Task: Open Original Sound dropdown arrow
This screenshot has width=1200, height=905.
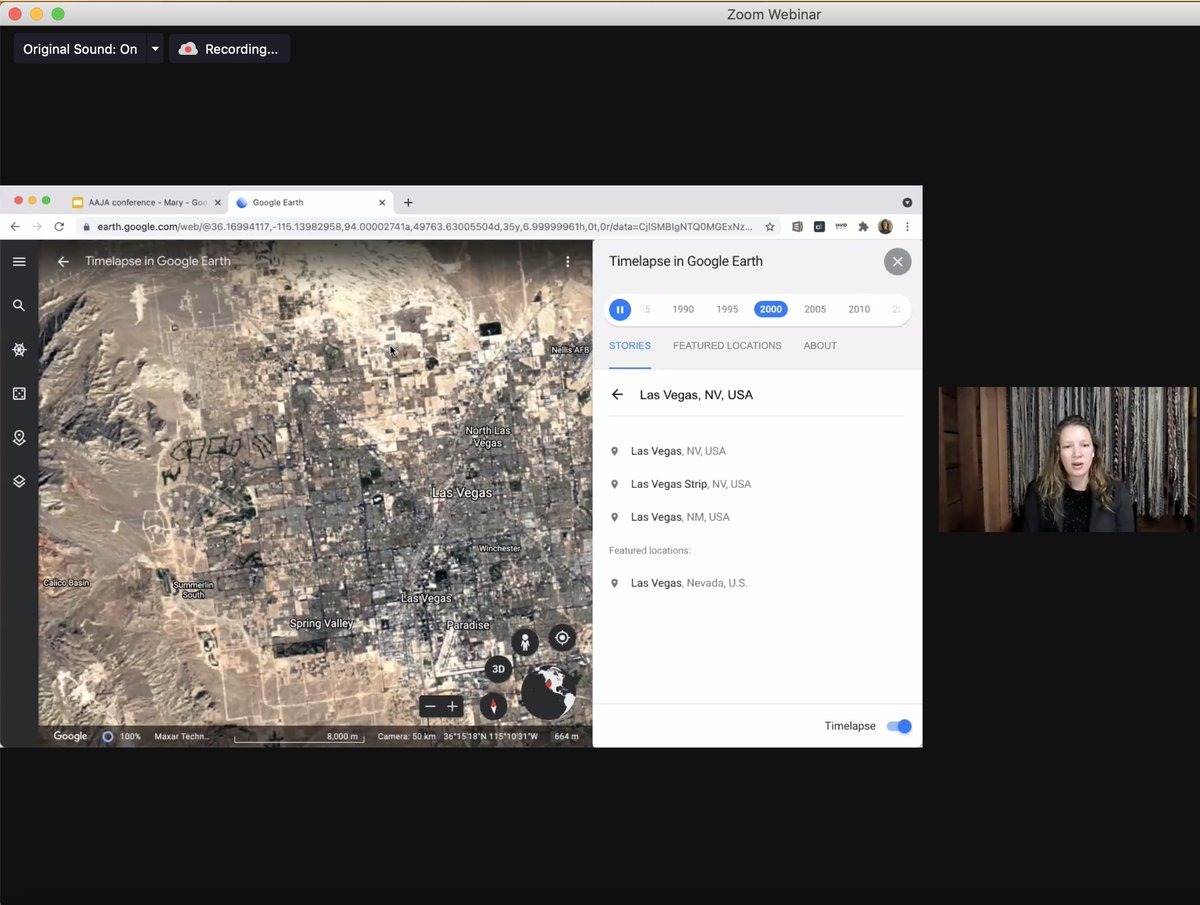Action: pos(155,49)
